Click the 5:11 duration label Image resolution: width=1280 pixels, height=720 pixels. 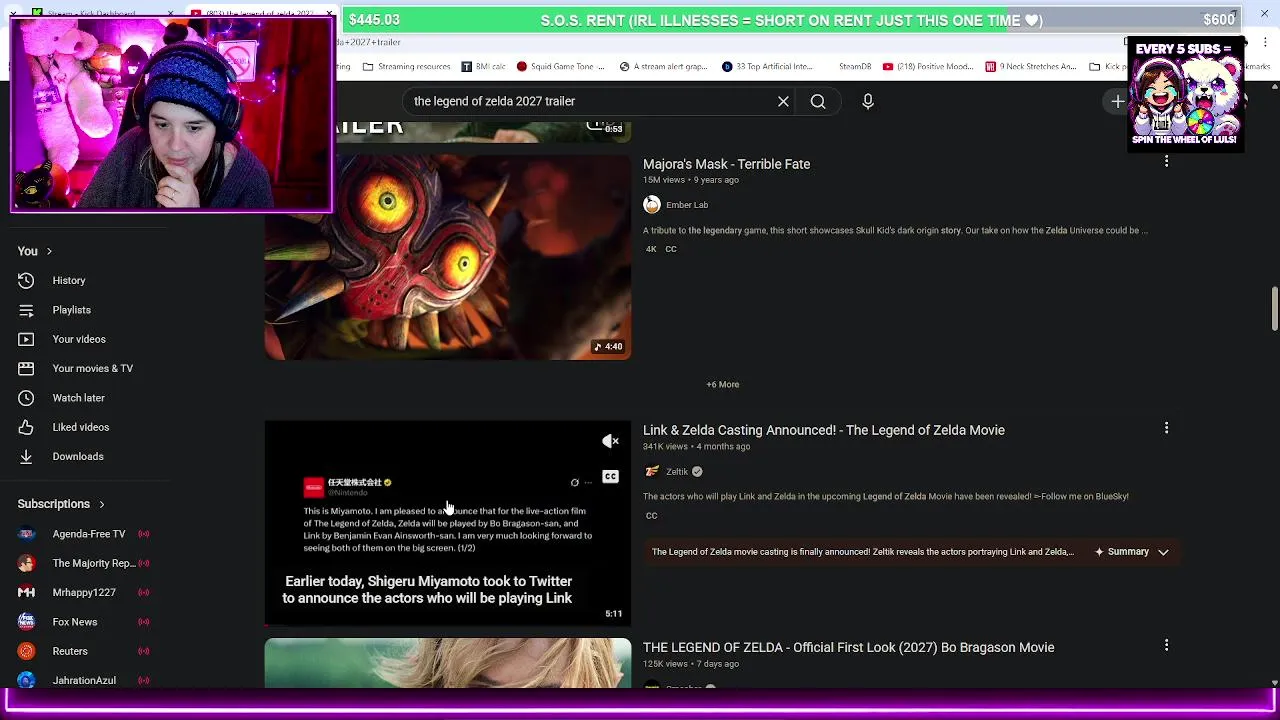click(613, 613)
